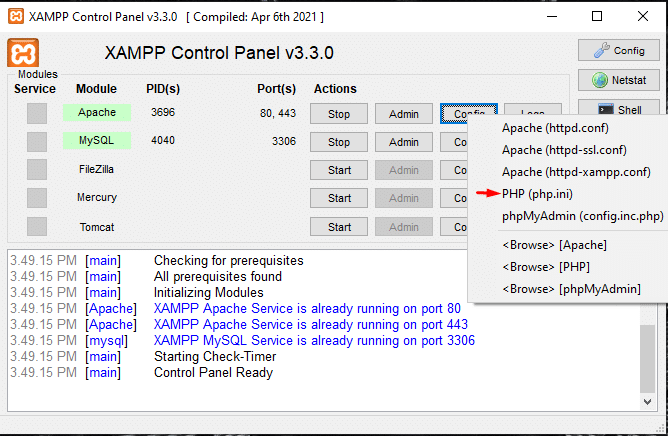This screenshot has width=668, height=436.
Task: Click log line 'Initializing Modules'
Action: [x=208, y=292]
